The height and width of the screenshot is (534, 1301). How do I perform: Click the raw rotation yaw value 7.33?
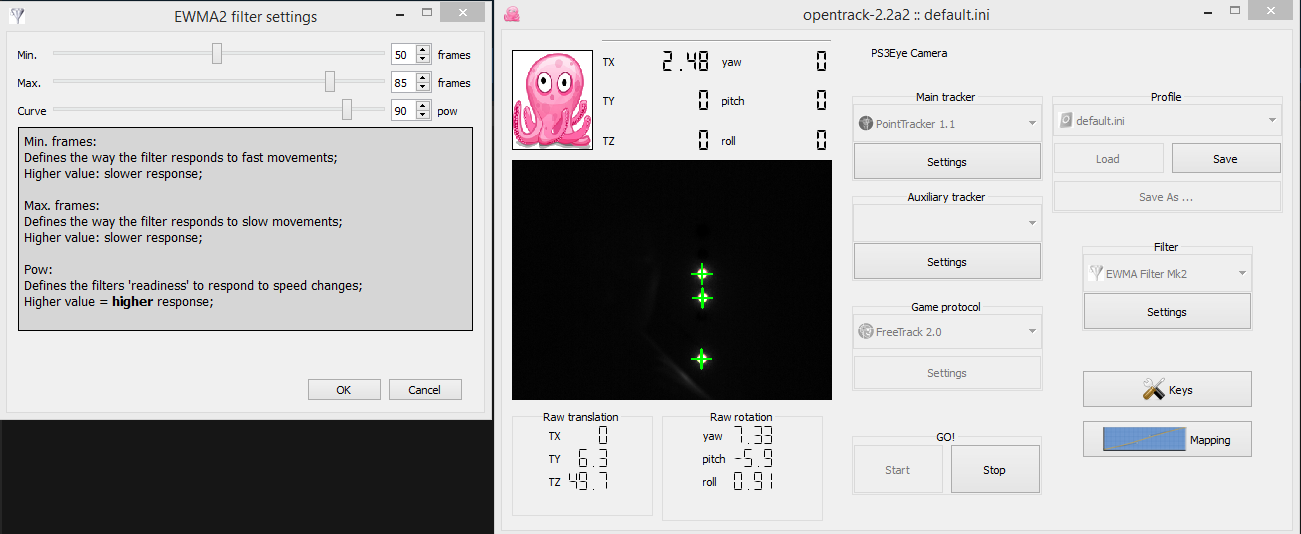pyautogui.click(x=752, y=435)
